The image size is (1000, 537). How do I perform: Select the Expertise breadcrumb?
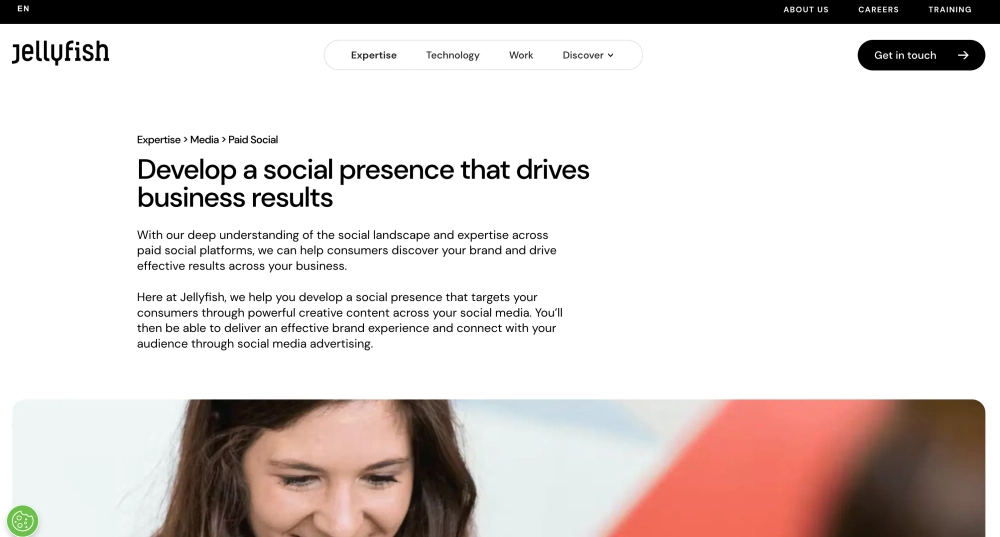[159, 140]
